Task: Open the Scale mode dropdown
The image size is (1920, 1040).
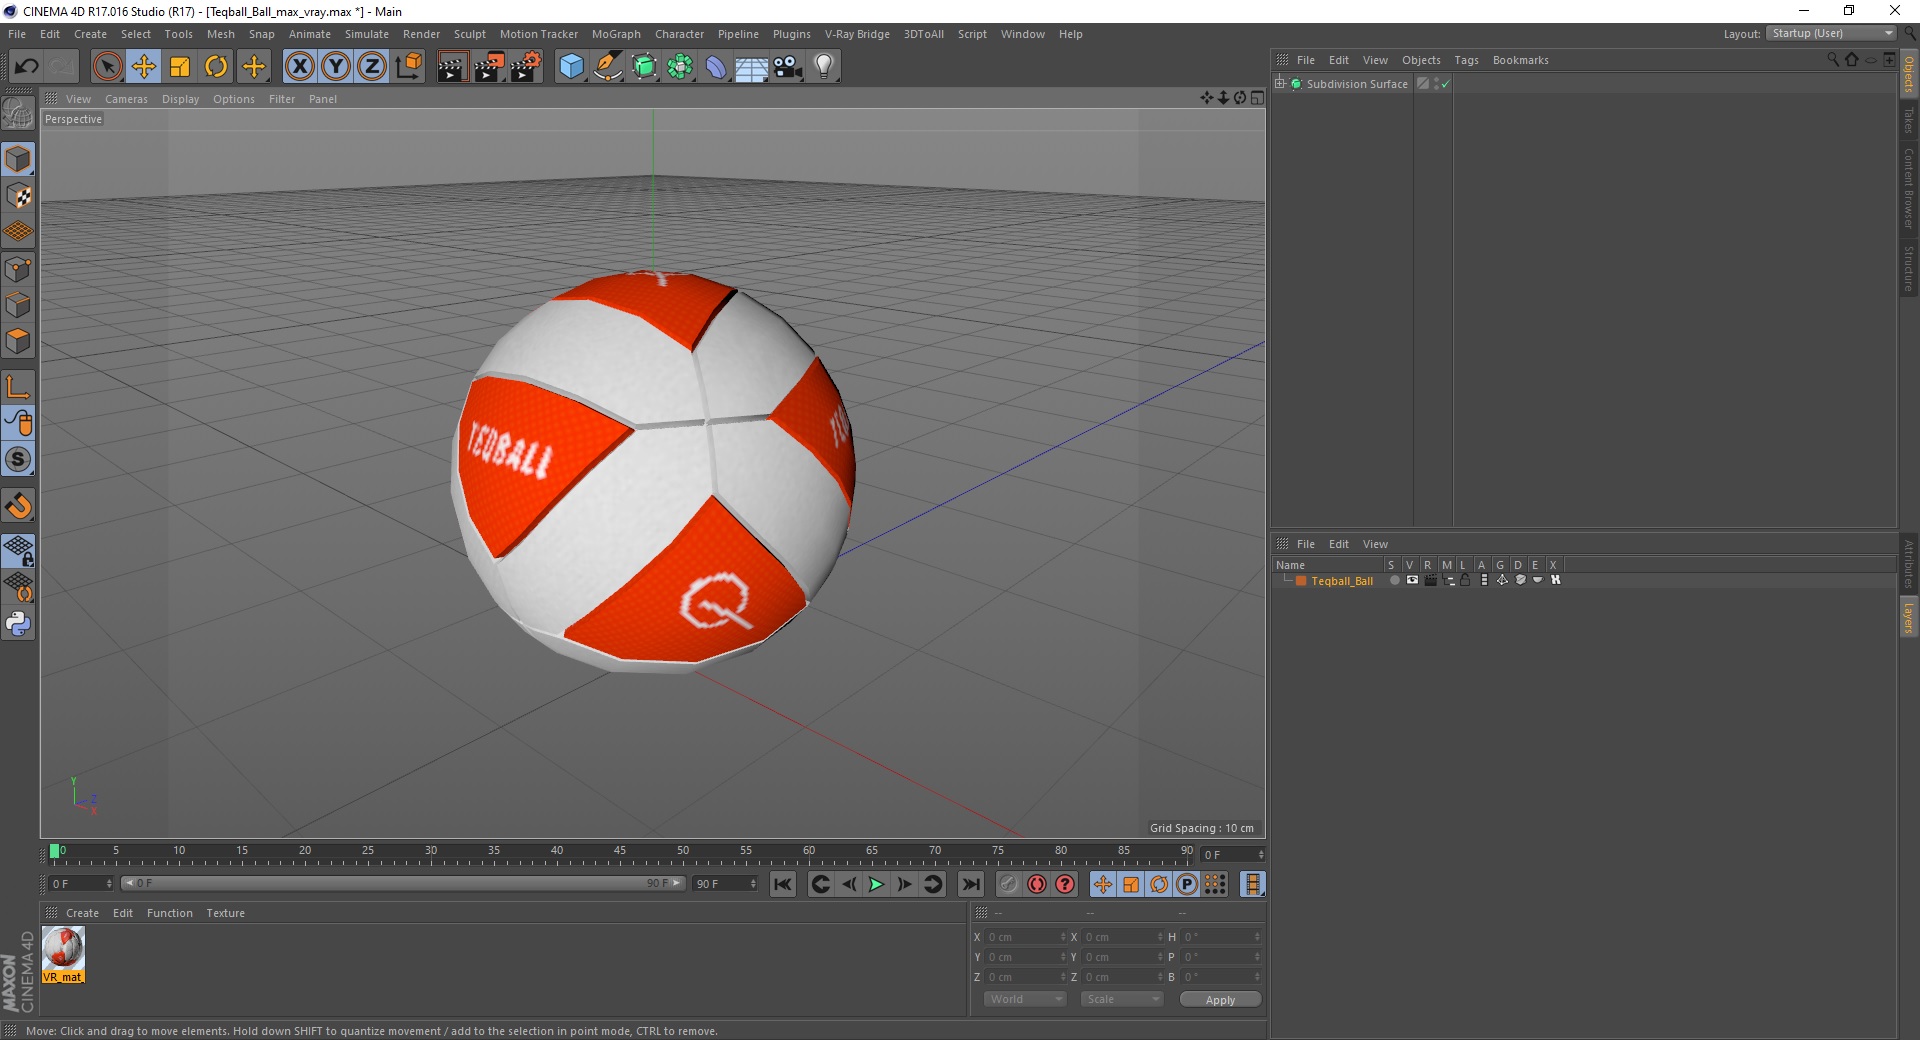Action: (x=1122, y=999)
